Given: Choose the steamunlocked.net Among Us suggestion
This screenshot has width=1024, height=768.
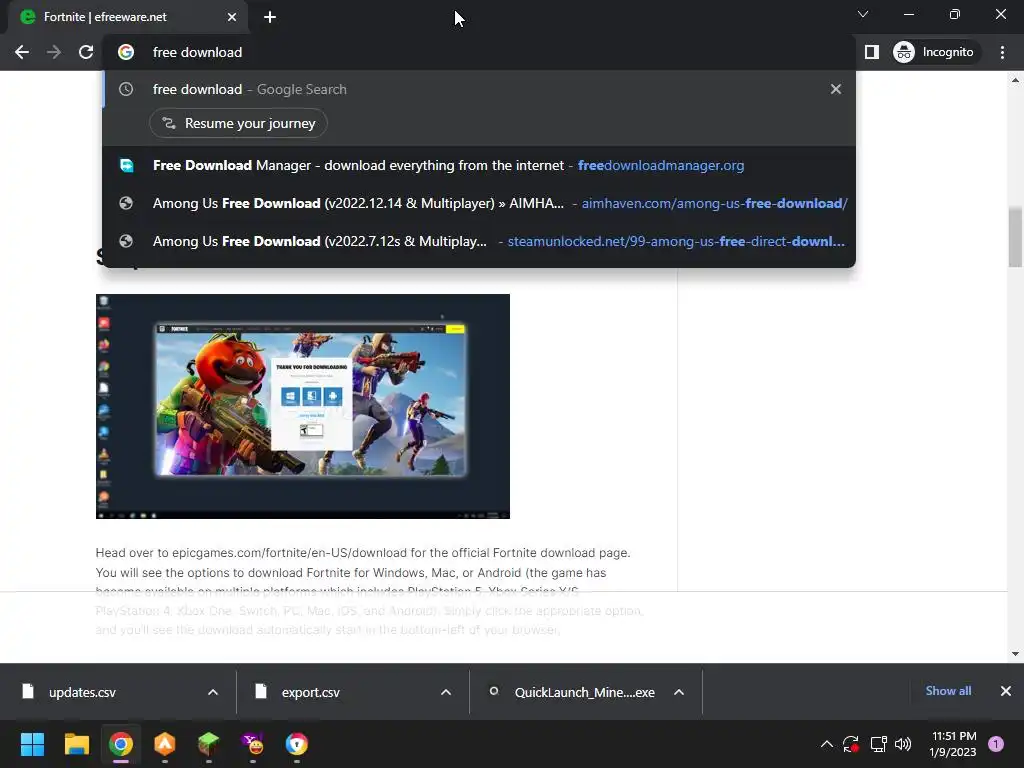Looking at the screenshot, I should coord(479,242).
